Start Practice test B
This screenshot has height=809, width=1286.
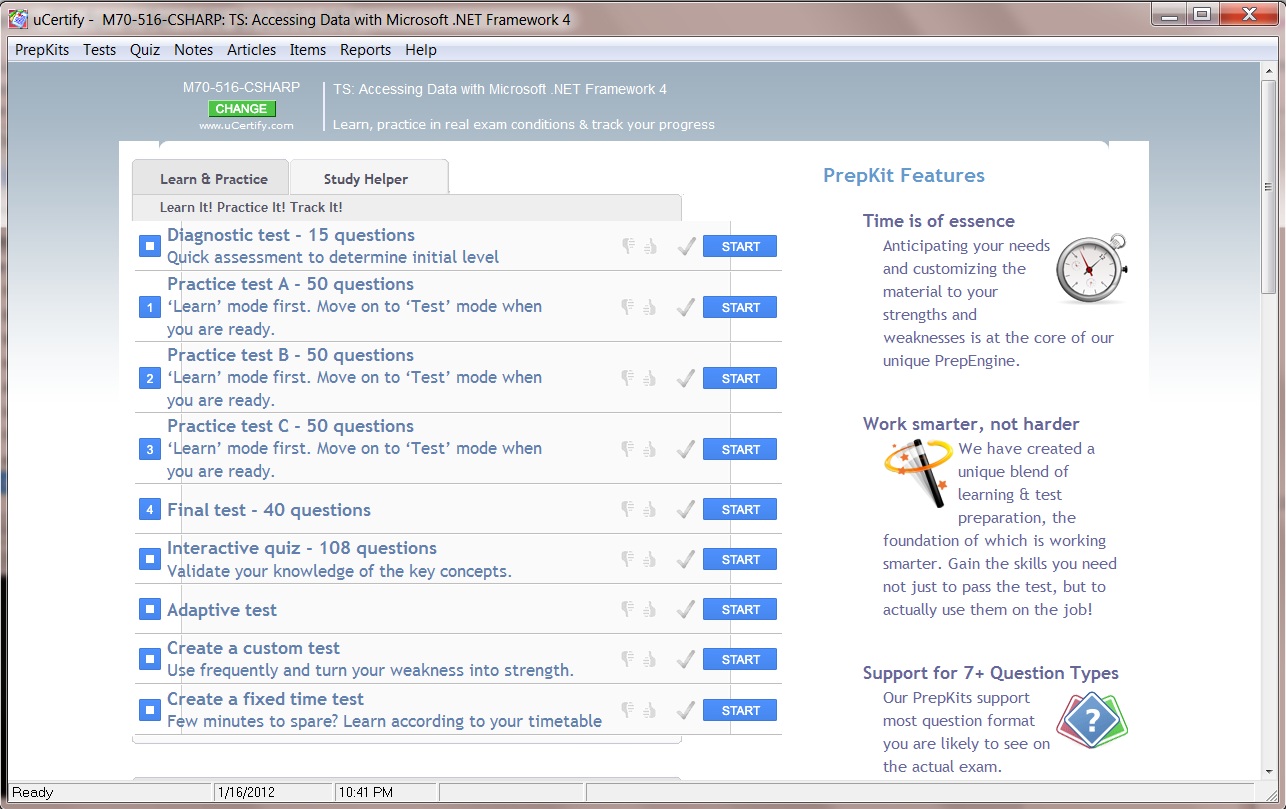pos(740,378)
